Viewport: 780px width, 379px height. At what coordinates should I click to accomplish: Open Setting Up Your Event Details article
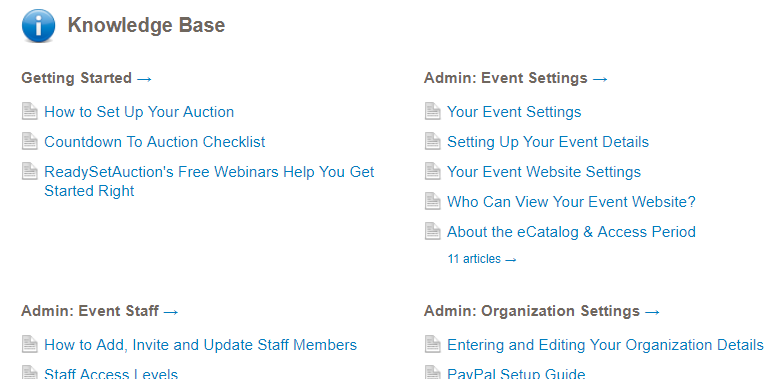(548, 142)
